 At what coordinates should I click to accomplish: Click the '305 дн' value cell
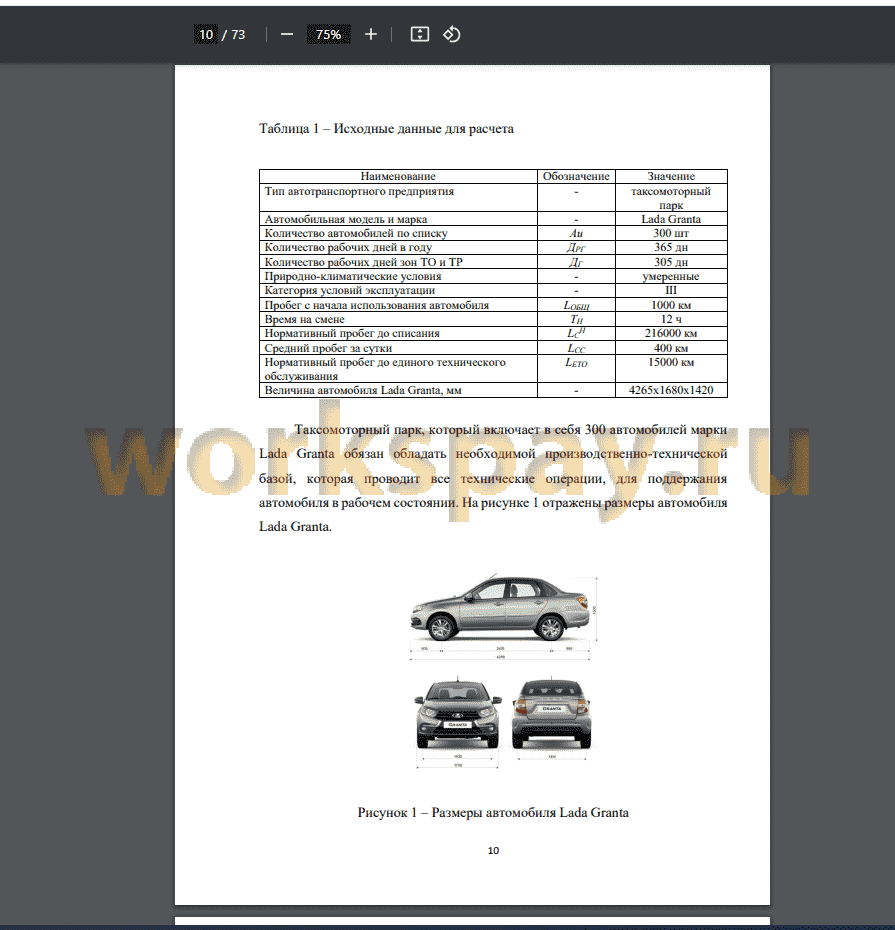pos(671,262)
